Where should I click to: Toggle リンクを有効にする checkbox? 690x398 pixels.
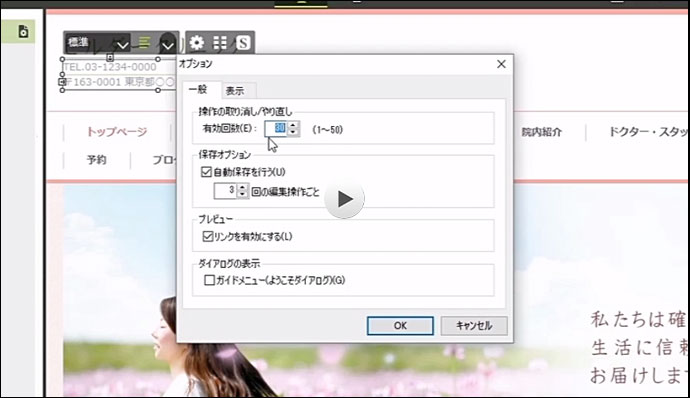coord(208,236)
